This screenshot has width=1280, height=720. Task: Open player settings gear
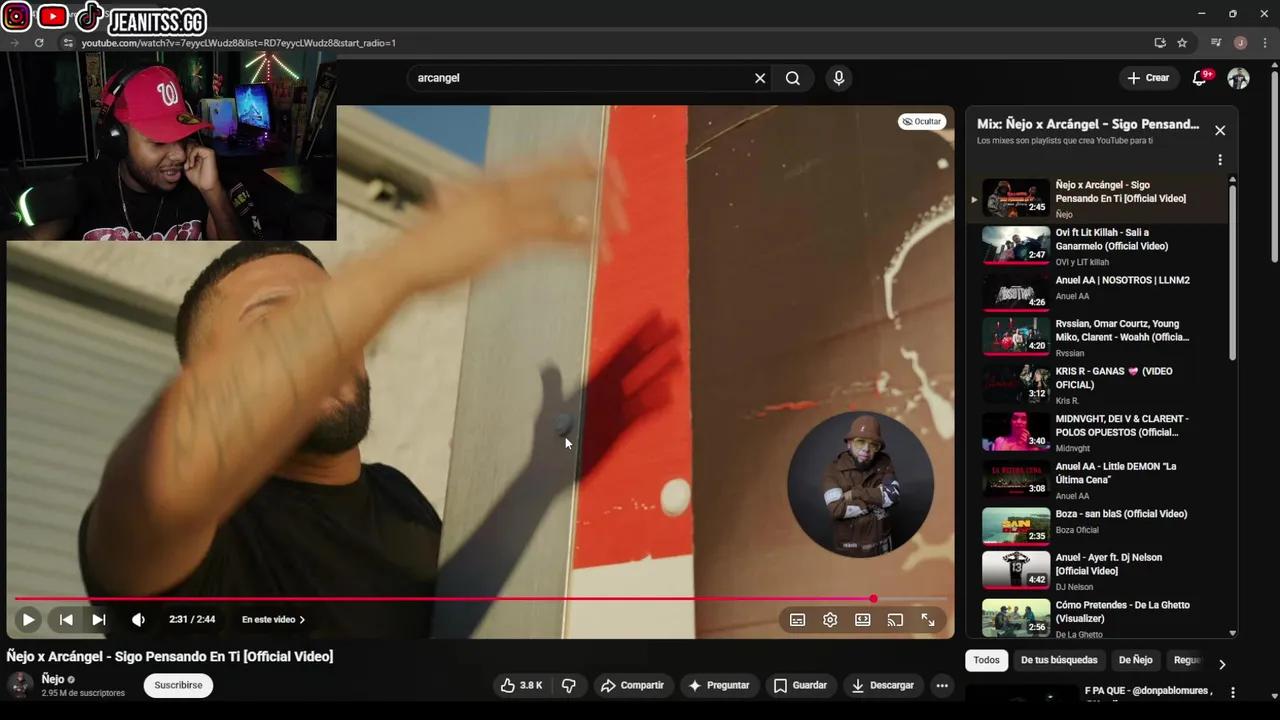(x=830, y=620)
